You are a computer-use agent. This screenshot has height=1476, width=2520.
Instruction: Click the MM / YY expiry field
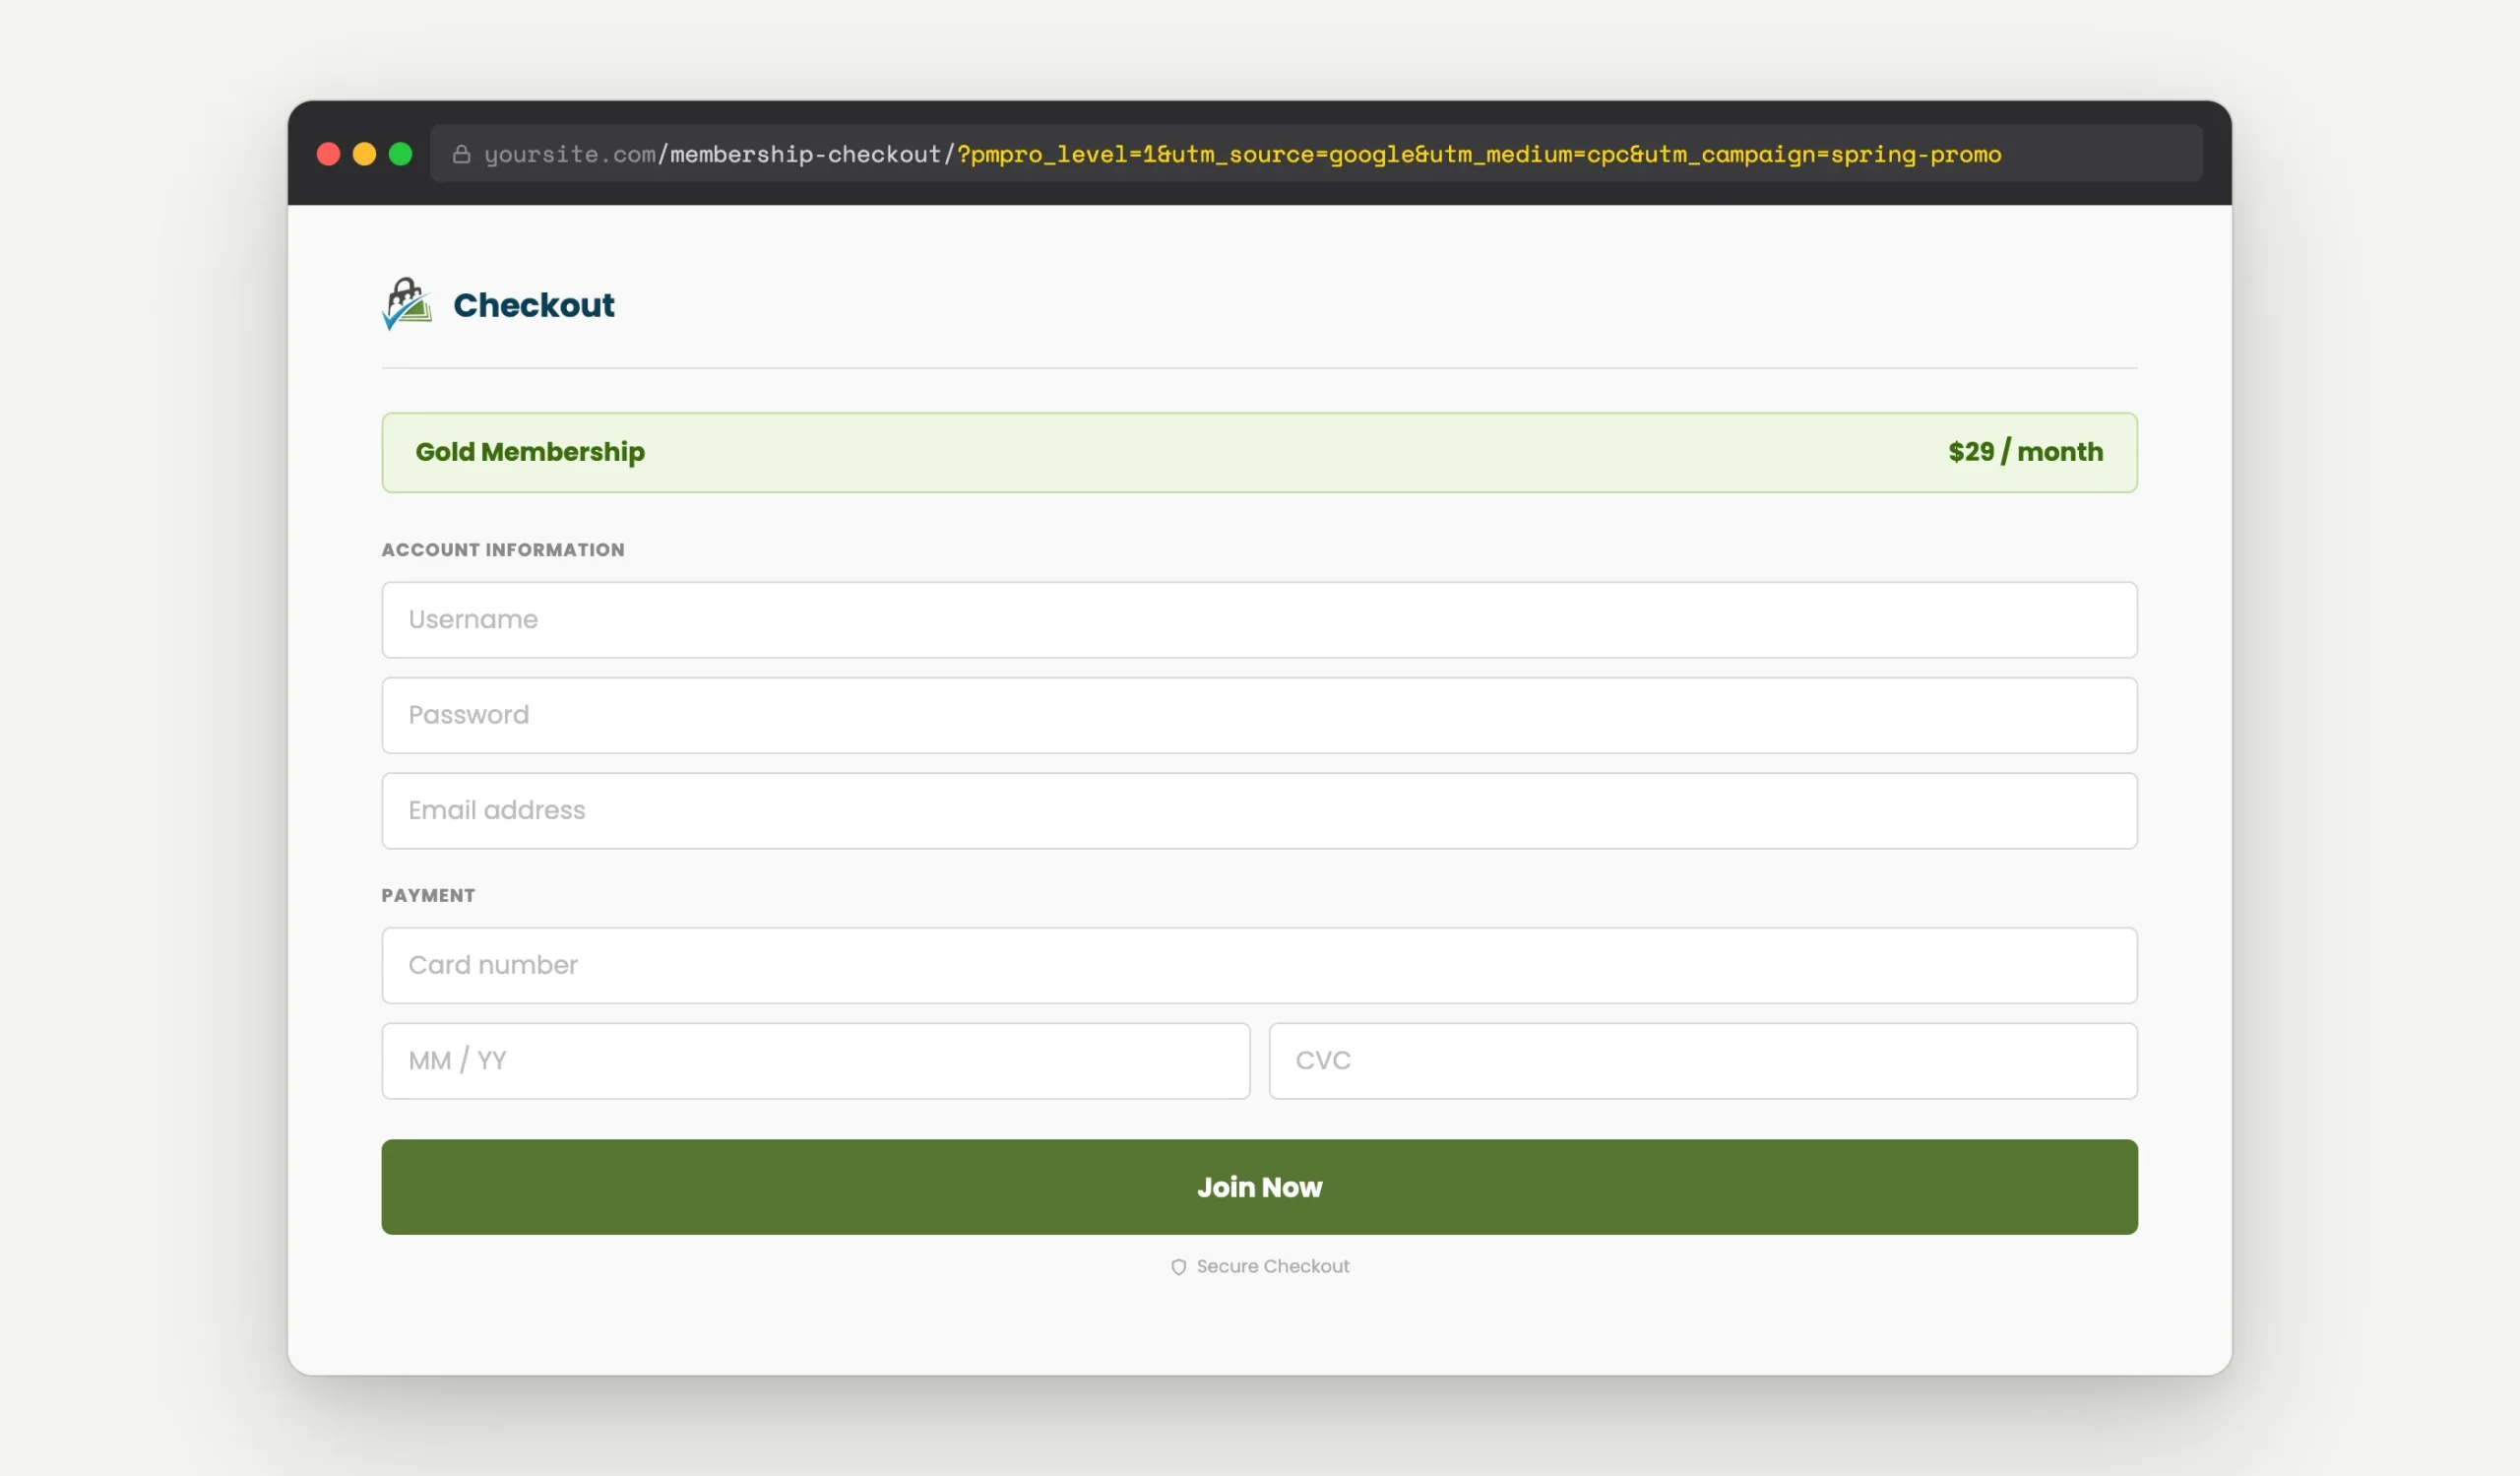815,1060
